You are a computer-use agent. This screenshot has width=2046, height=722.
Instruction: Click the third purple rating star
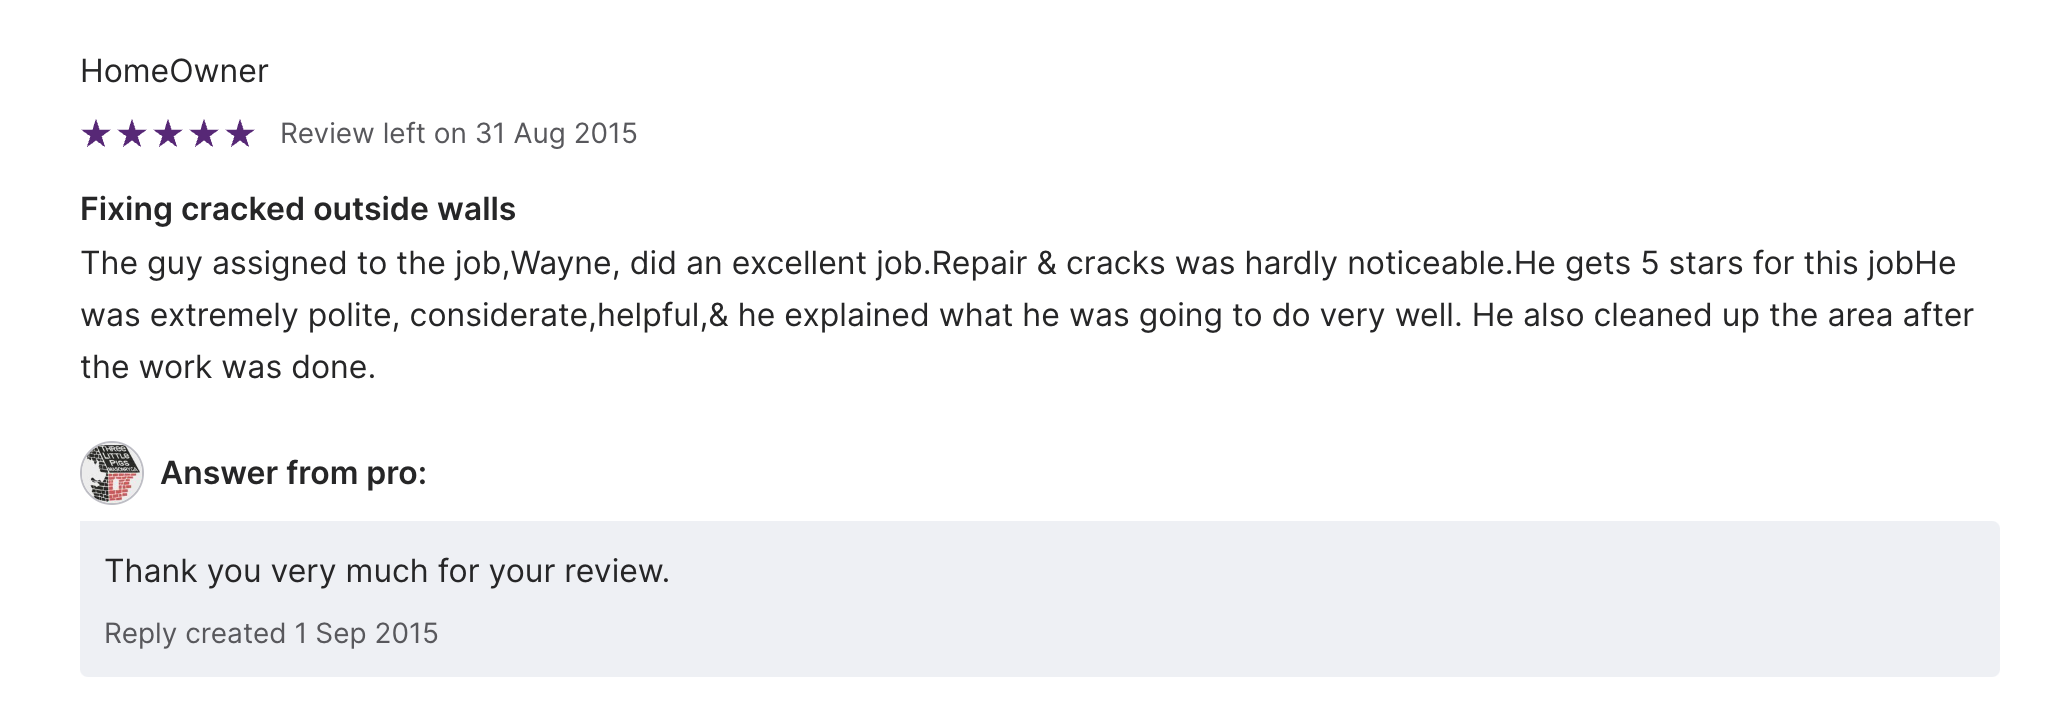(x=168, y=133)
